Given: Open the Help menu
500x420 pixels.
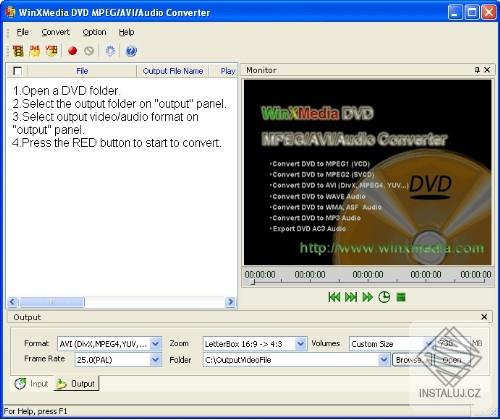Looking at the screenshot, I should click(x=127, y=32).
